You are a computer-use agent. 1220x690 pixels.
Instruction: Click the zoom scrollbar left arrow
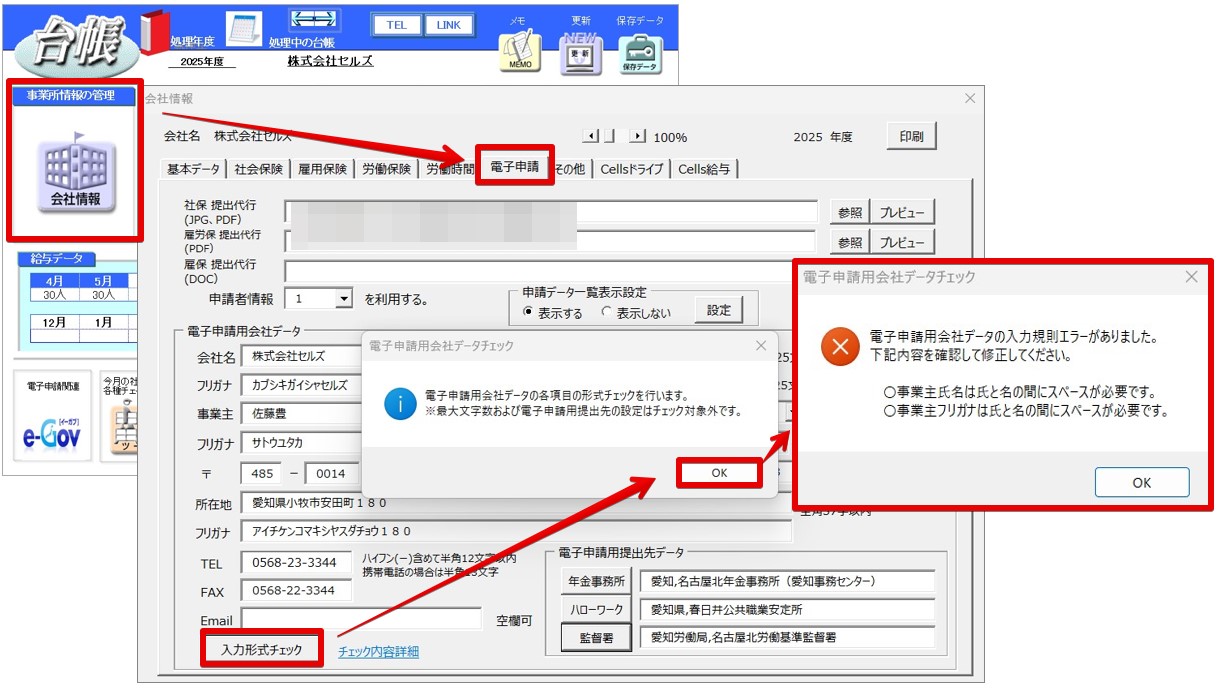click(590, 136)
